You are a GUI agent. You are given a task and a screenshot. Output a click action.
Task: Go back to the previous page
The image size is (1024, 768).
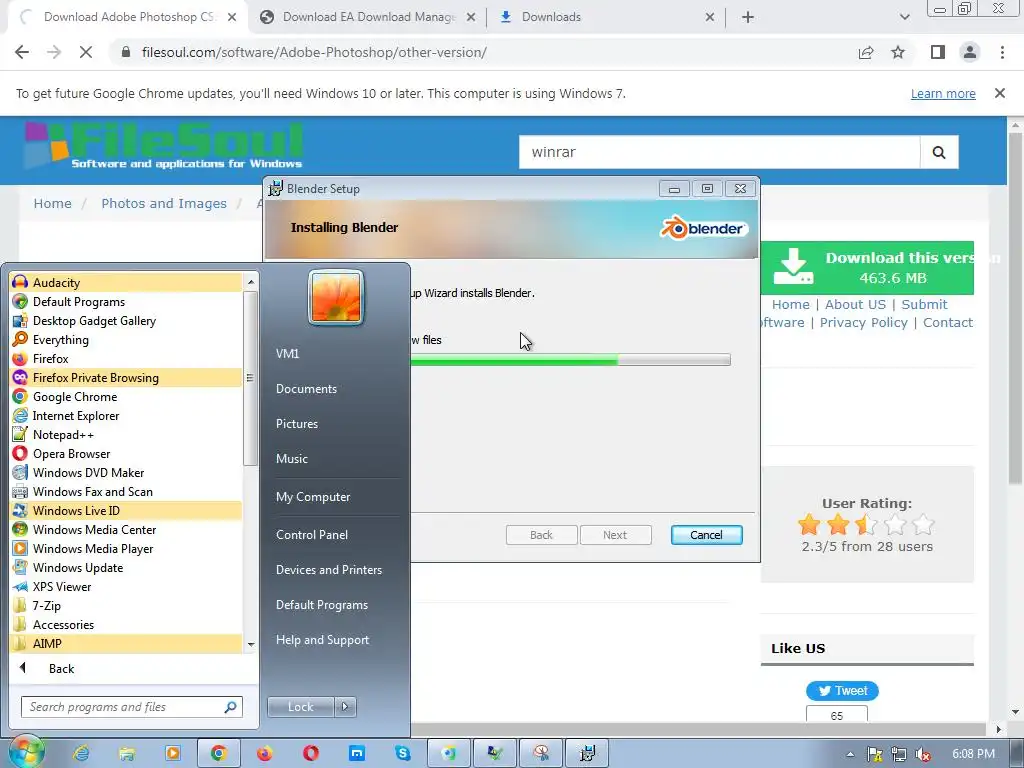tap(22, 52)
